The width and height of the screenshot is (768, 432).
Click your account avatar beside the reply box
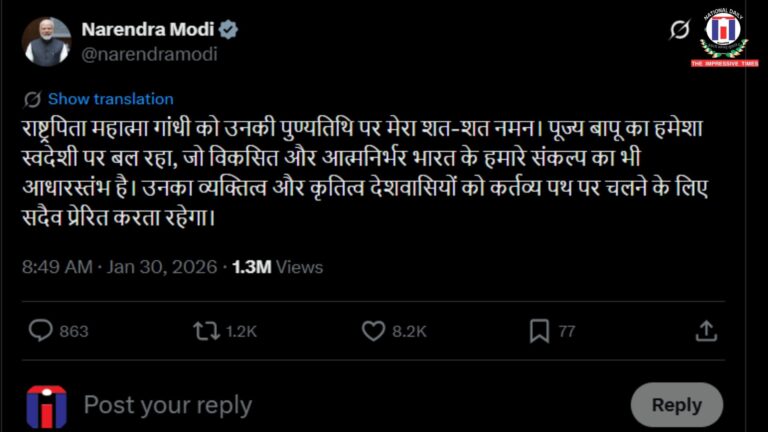(46, 405)
